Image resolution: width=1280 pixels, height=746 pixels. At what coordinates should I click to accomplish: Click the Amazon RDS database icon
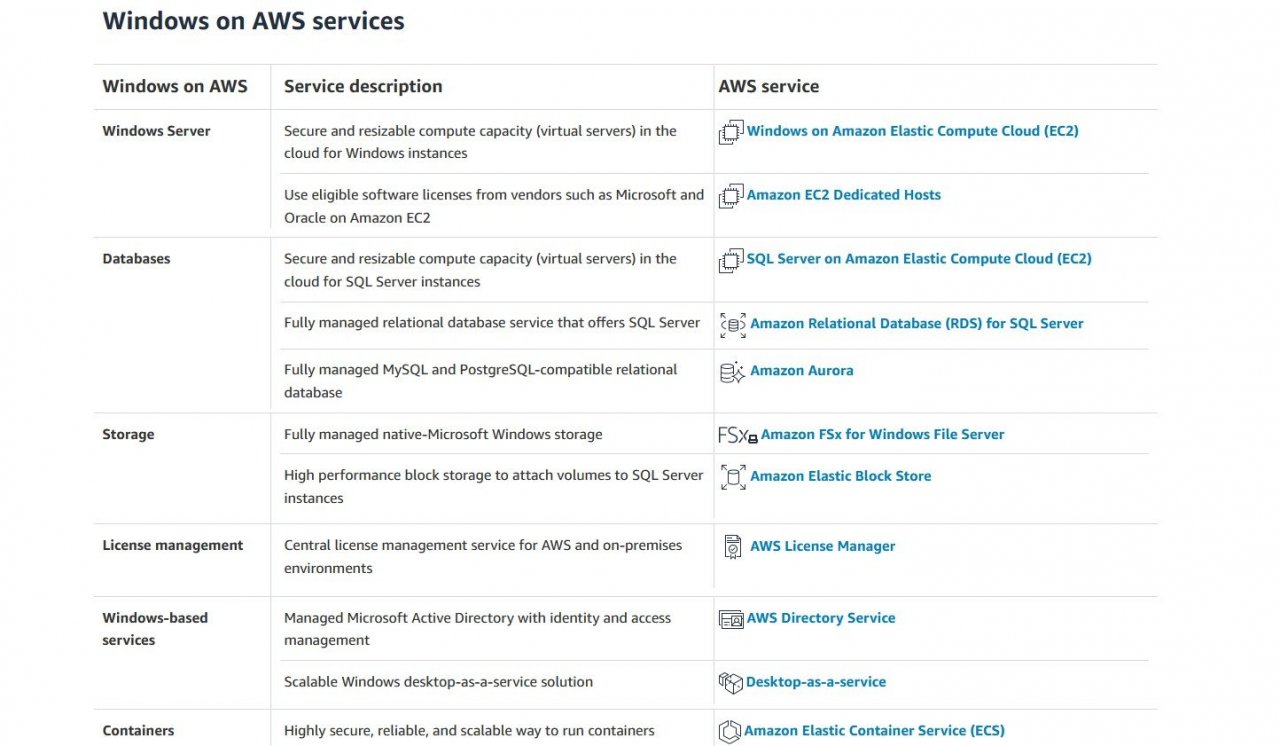[x=733, y=324]
